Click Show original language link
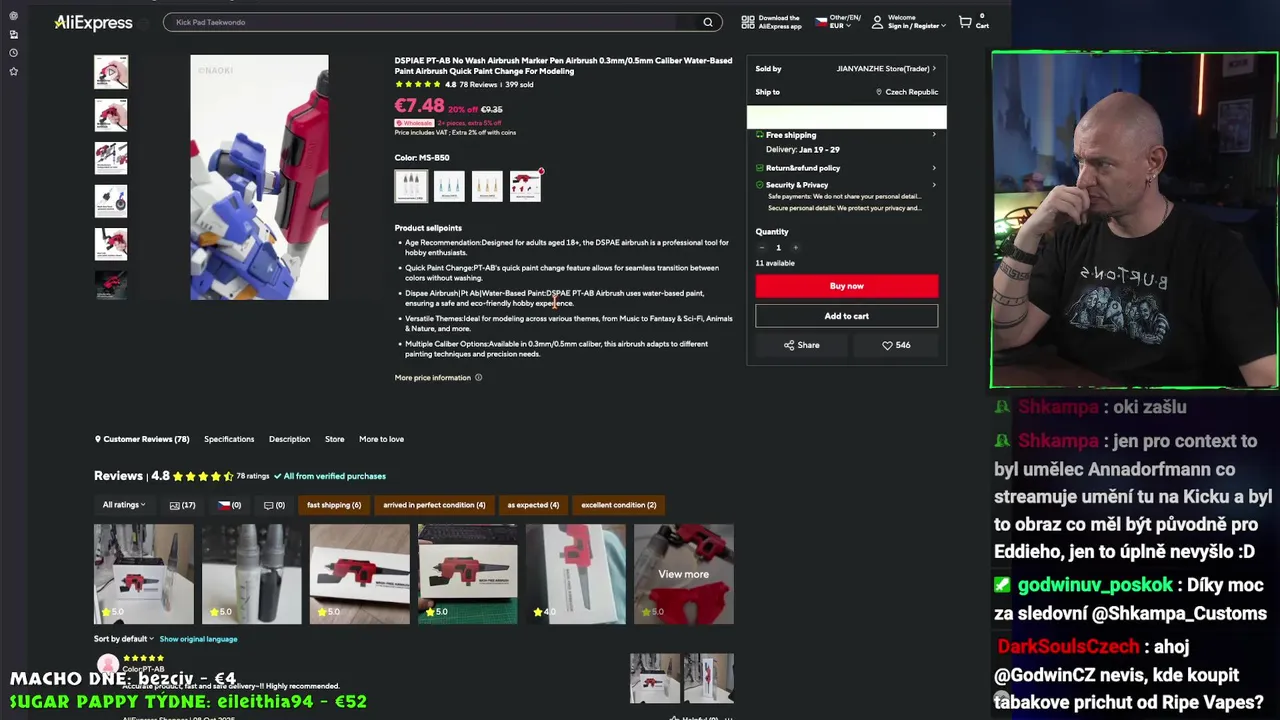The width and height of the screenshot is (1280, 720). click(198, 639)
